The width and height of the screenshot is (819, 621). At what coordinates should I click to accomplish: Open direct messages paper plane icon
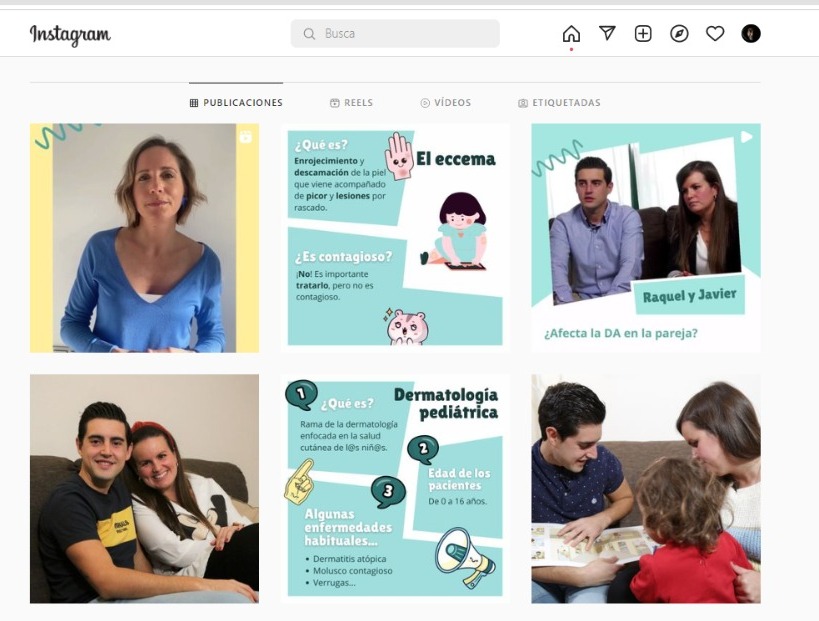coord(607,33)
